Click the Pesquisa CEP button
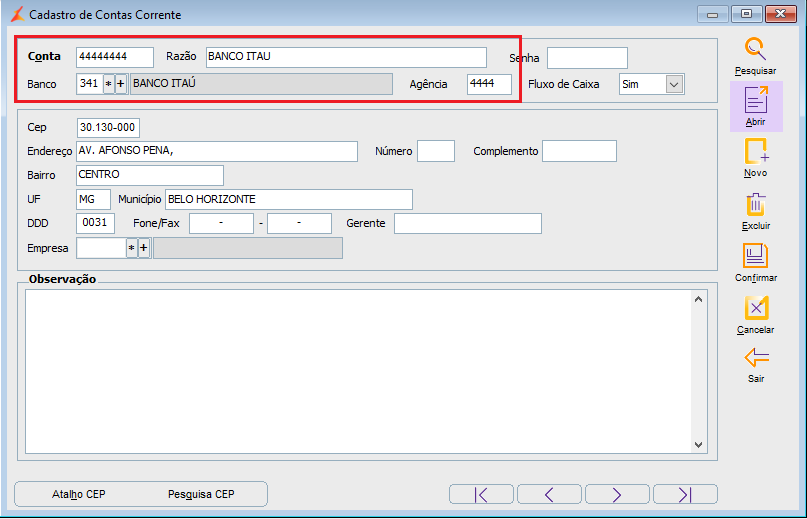Image resolution: width=807 pixels, height=519 pixels. pos(201,494)
